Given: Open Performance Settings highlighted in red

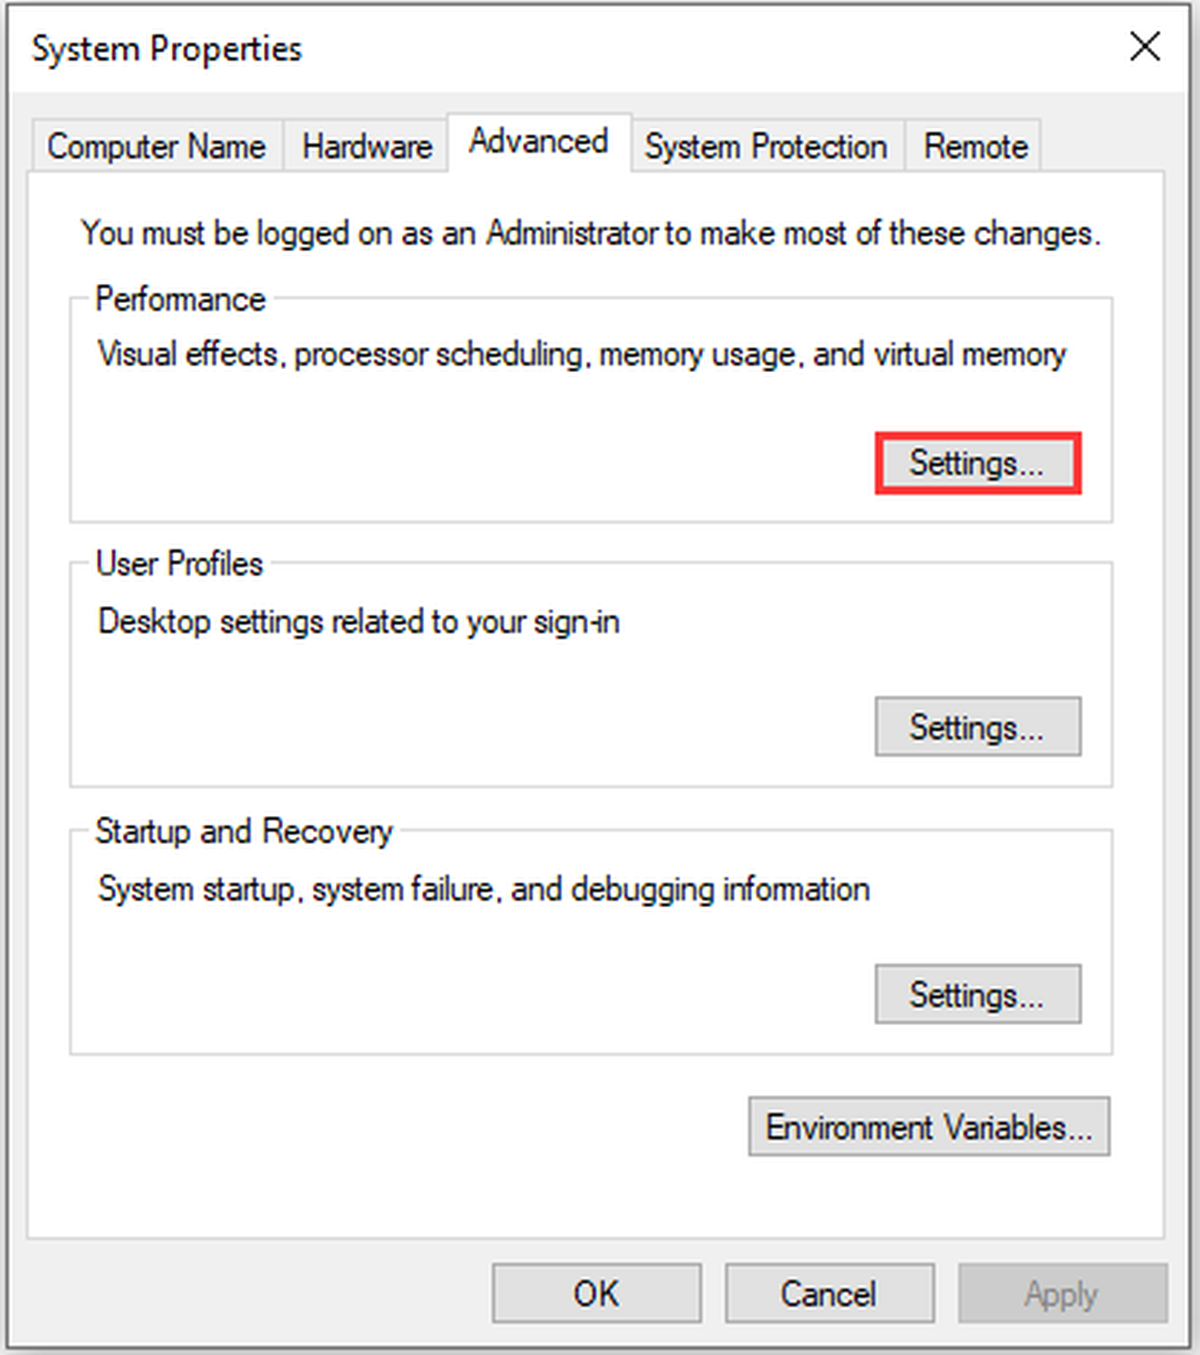Looking at the screenshot, I should click(x=977, y=463).
